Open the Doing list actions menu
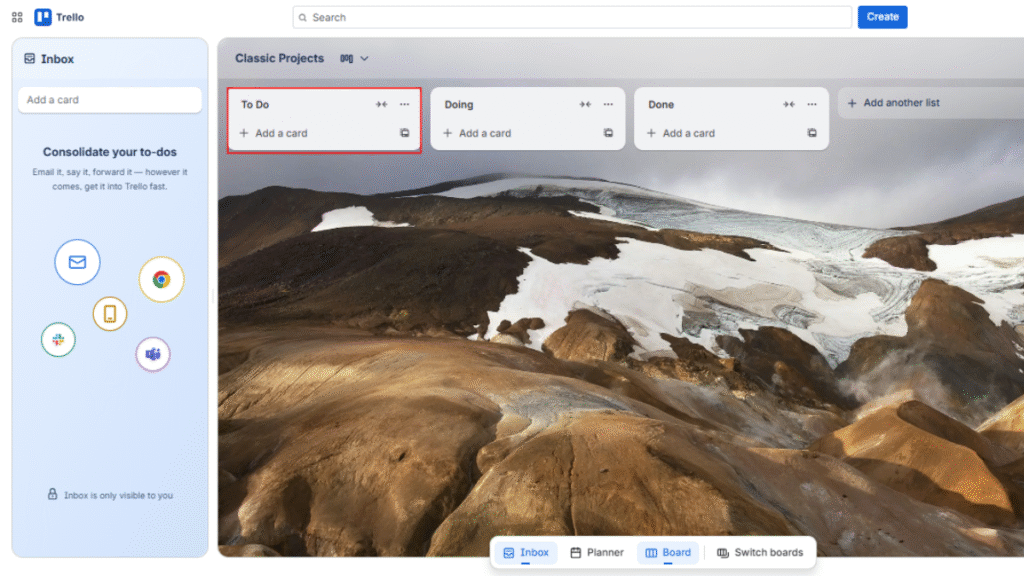The height and width of the screenshot is (576, 1024). coord(609,103)
